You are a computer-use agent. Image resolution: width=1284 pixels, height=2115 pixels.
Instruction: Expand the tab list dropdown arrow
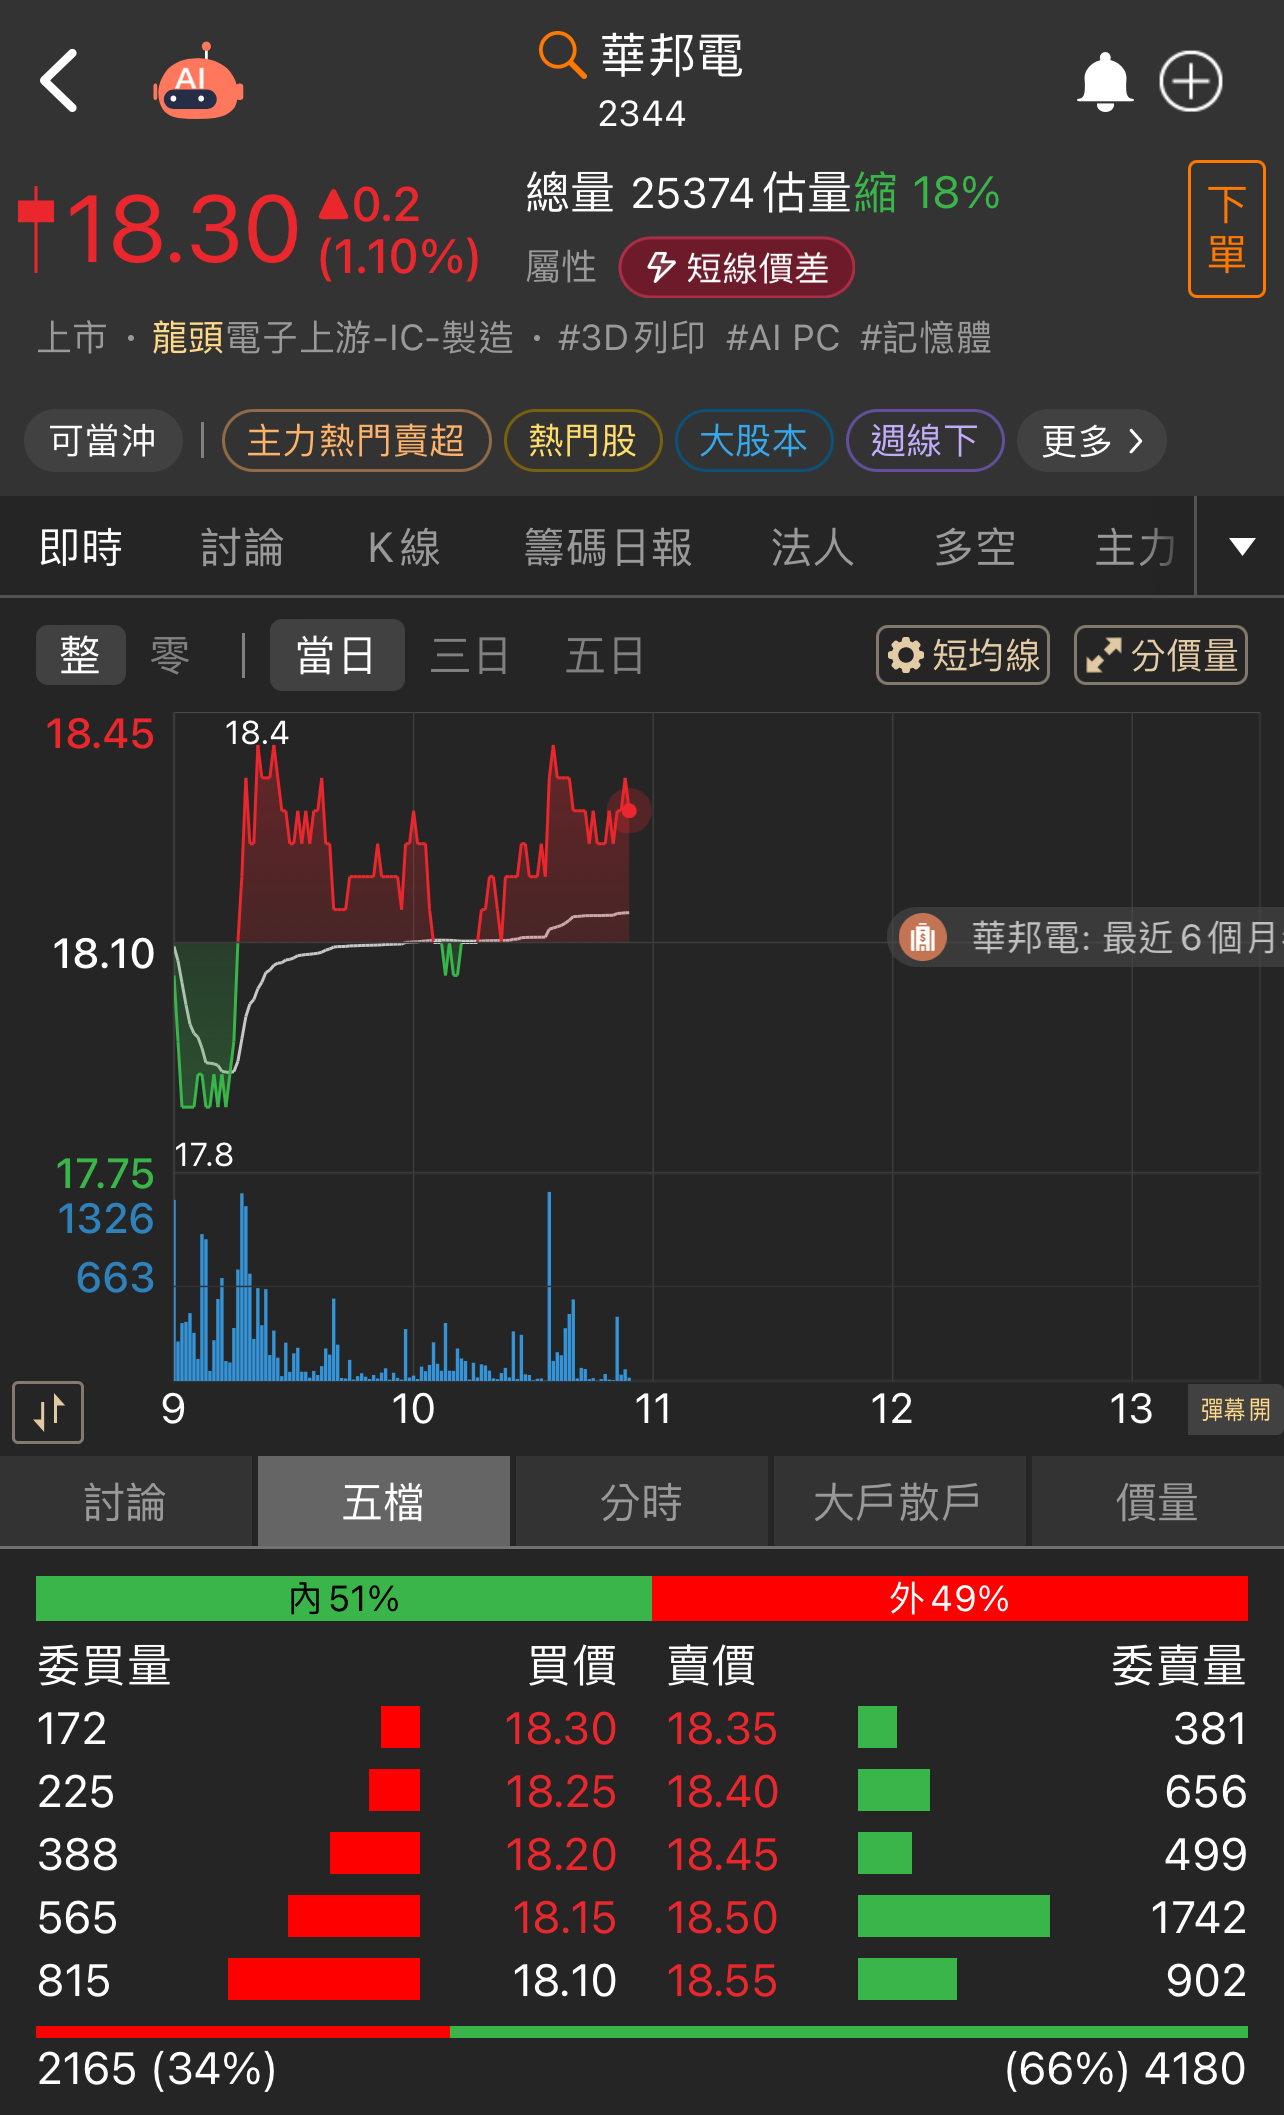[x=1242, y=546]
